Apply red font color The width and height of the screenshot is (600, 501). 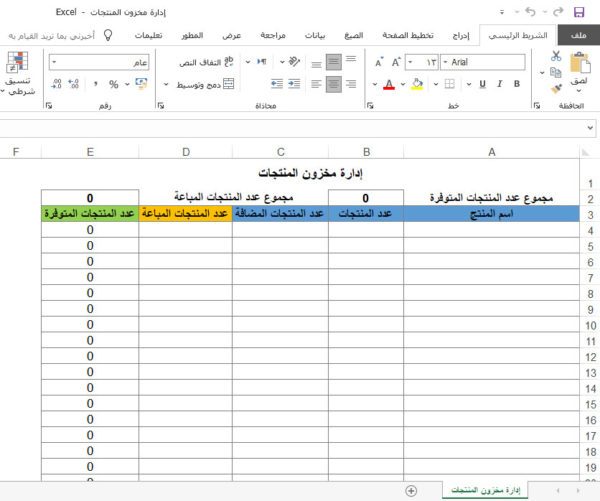[389, 84]
